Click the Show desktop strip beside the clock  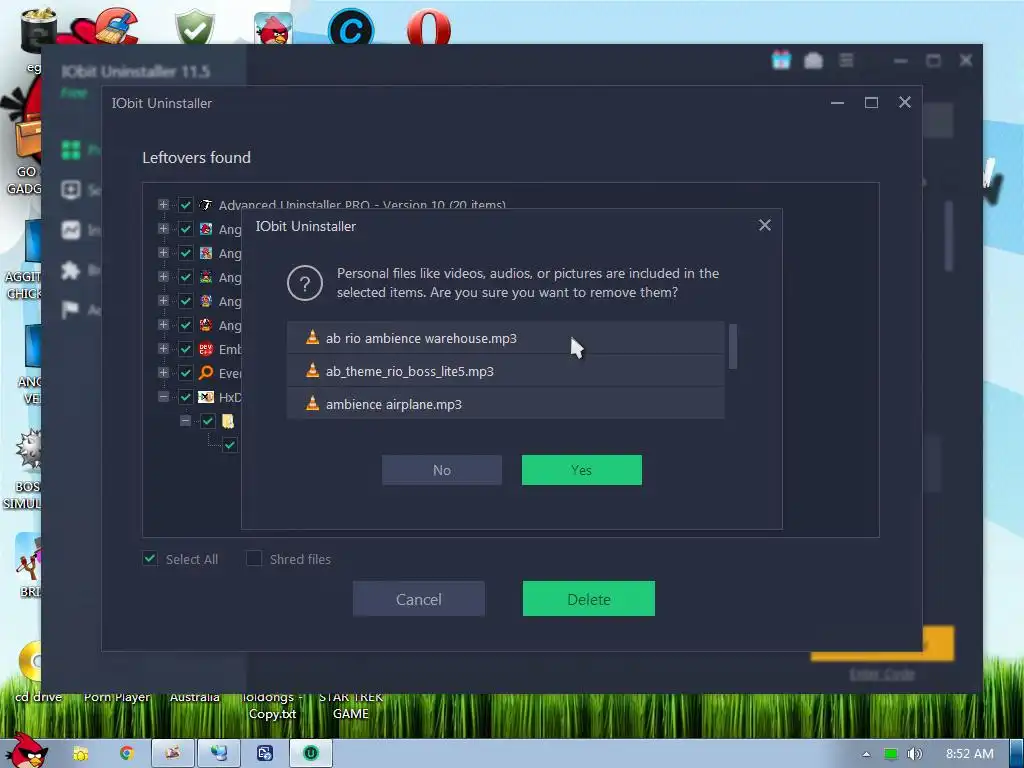click(x=1017, y=754)
